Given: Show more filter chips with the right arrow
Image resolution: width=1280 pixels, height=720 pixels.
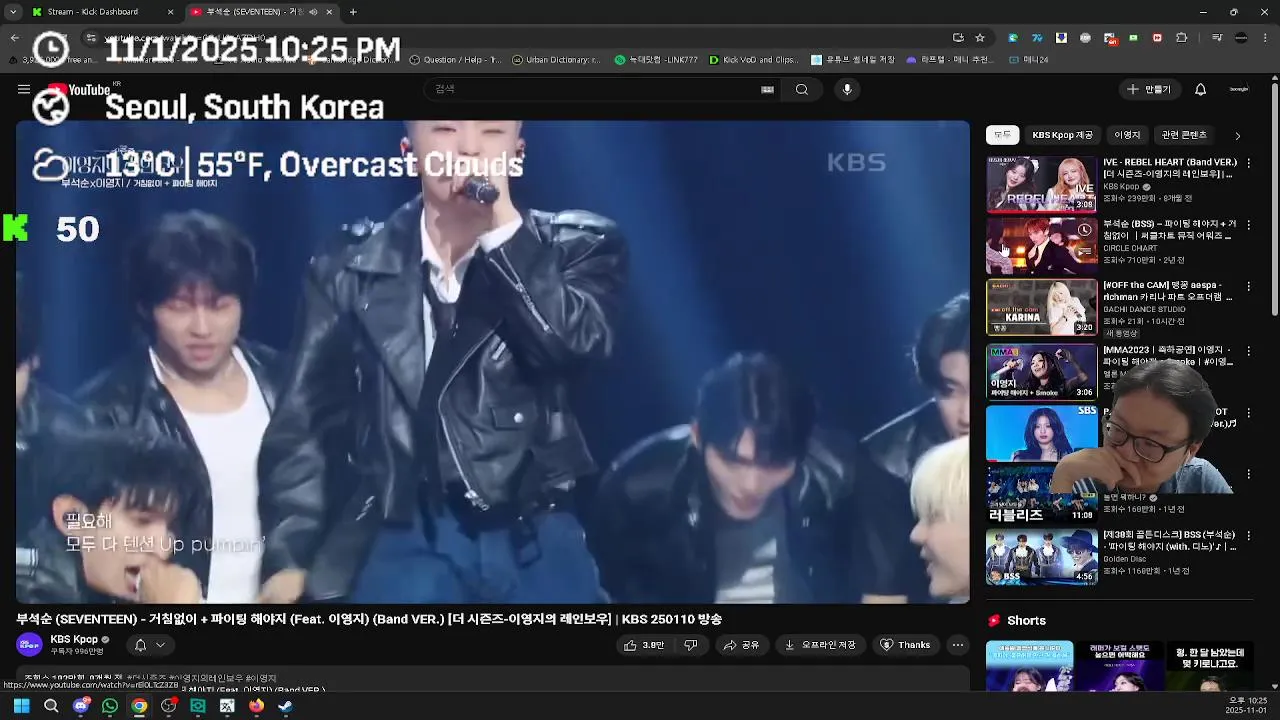Looking at the screenshot, I should click(x=1237, y=135).
